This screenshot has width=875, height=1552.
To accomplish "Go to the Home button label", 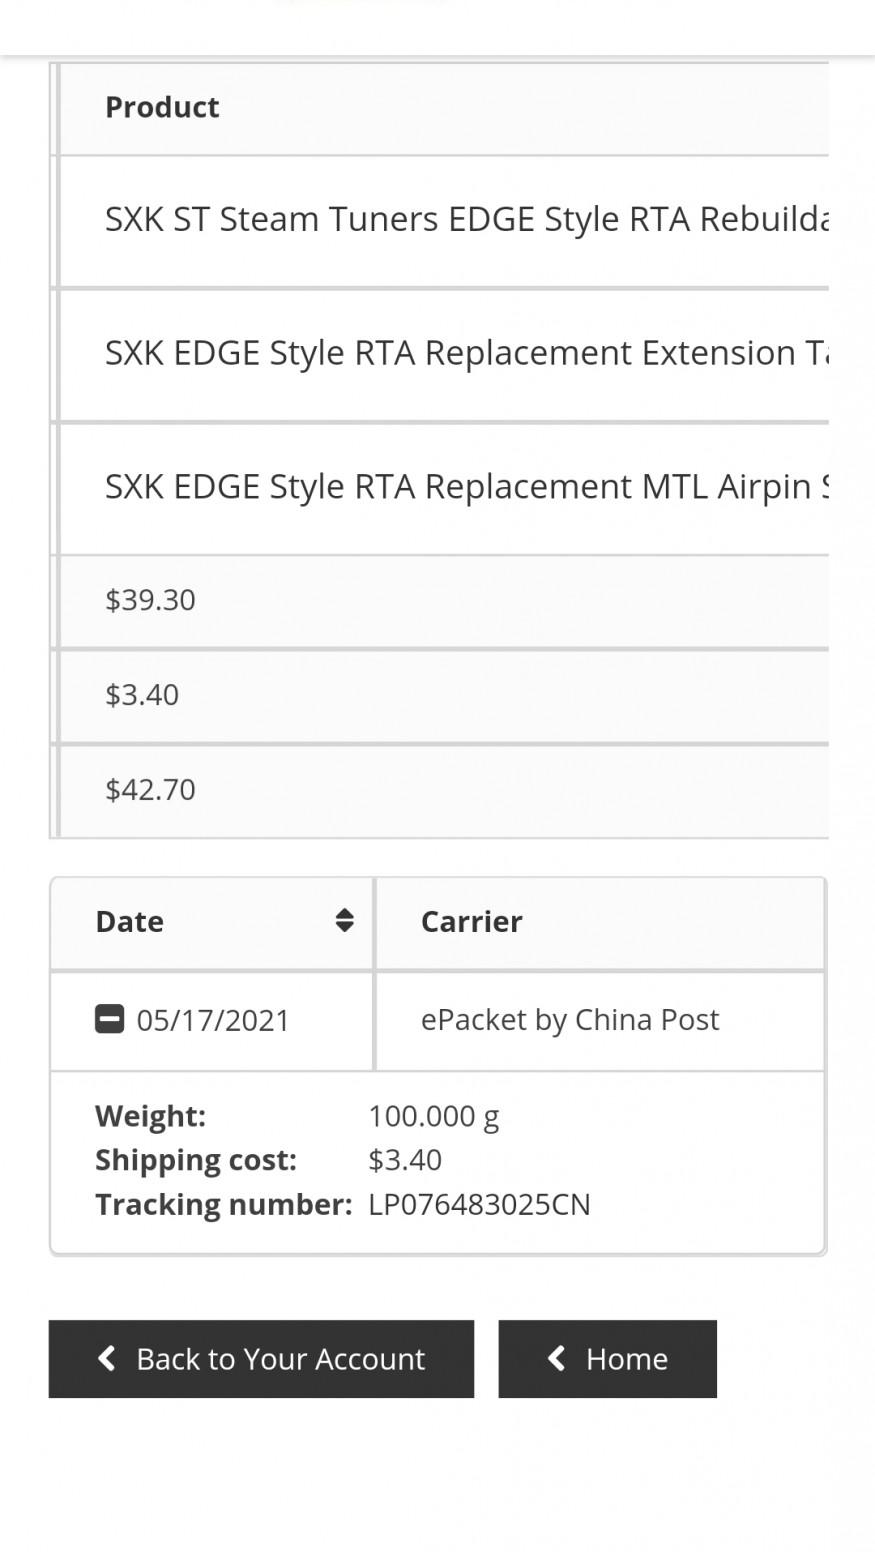I will tap(627, 1359).
